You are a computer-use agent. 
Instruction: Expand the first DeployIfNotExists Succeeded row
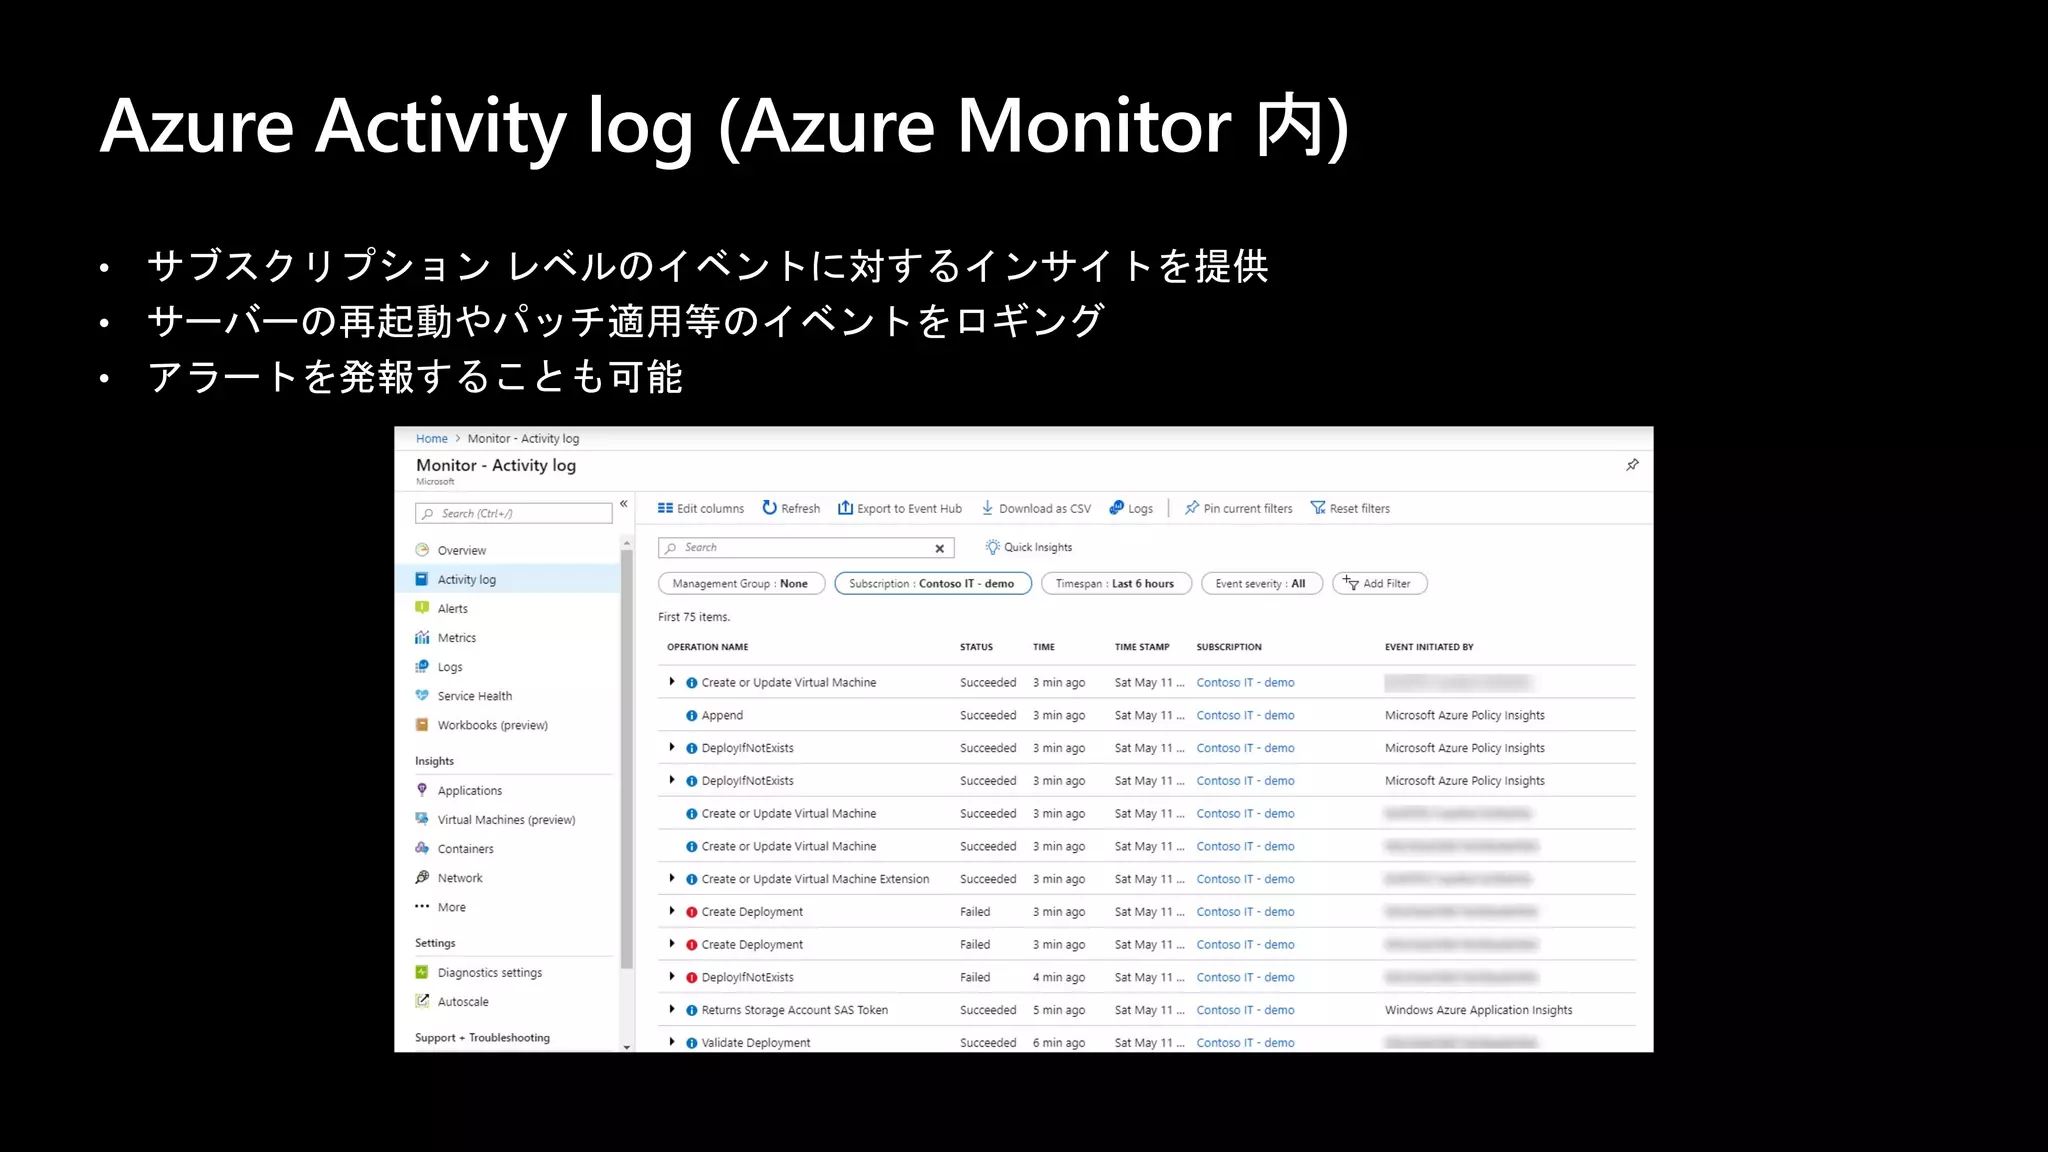672,747
